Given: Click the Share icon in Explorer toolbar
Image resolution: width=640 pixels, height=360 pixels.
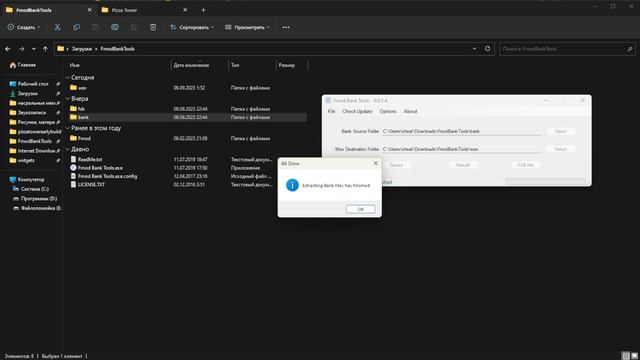Looking at the screenshot, I should point(134,27).
